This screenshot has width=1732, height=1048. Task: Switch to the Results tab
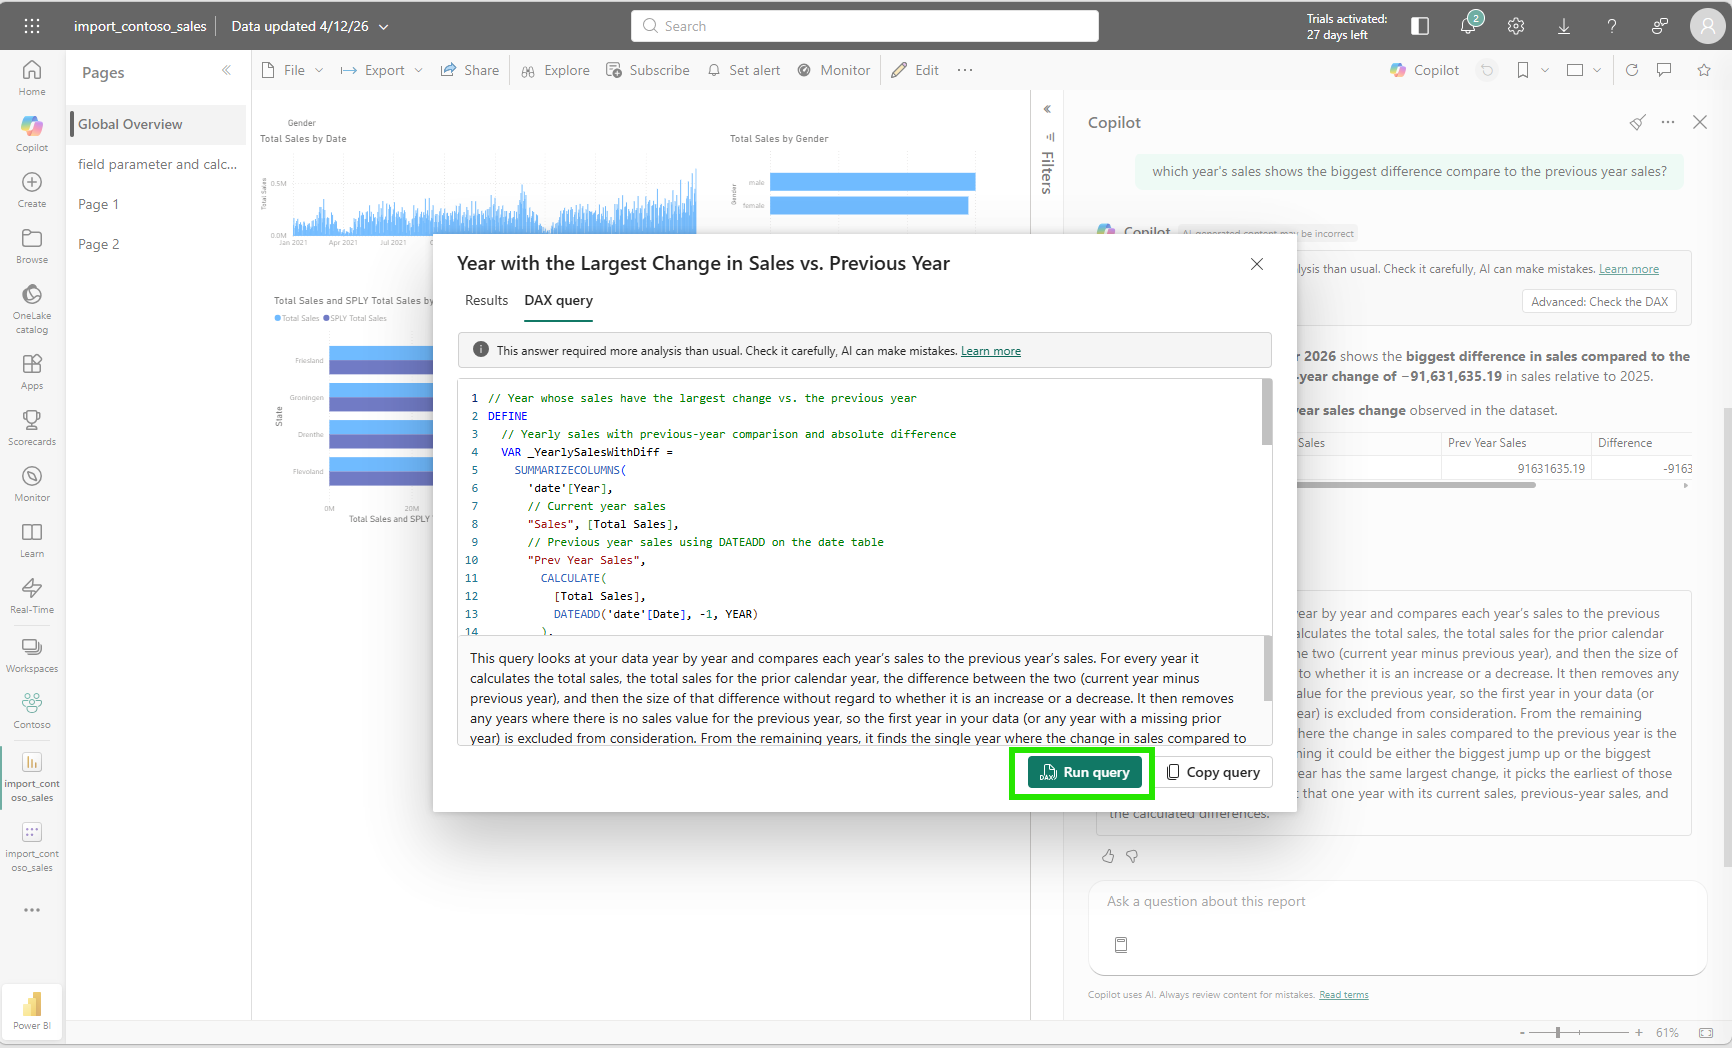(x=486, y=300)
